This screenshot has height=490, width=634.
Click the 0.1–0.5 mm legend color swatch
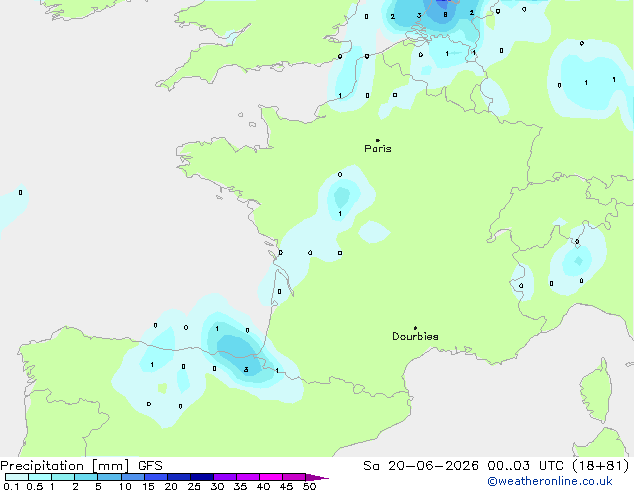pos(17,477)
